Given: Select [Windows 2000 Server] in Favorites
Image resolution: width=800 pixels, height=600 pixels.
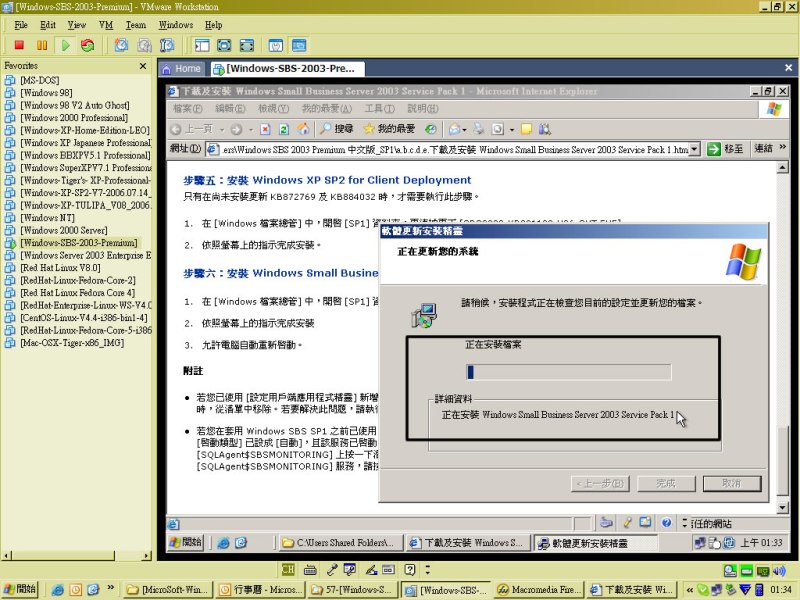Looking at the screenshot, I should coord(63,230).
